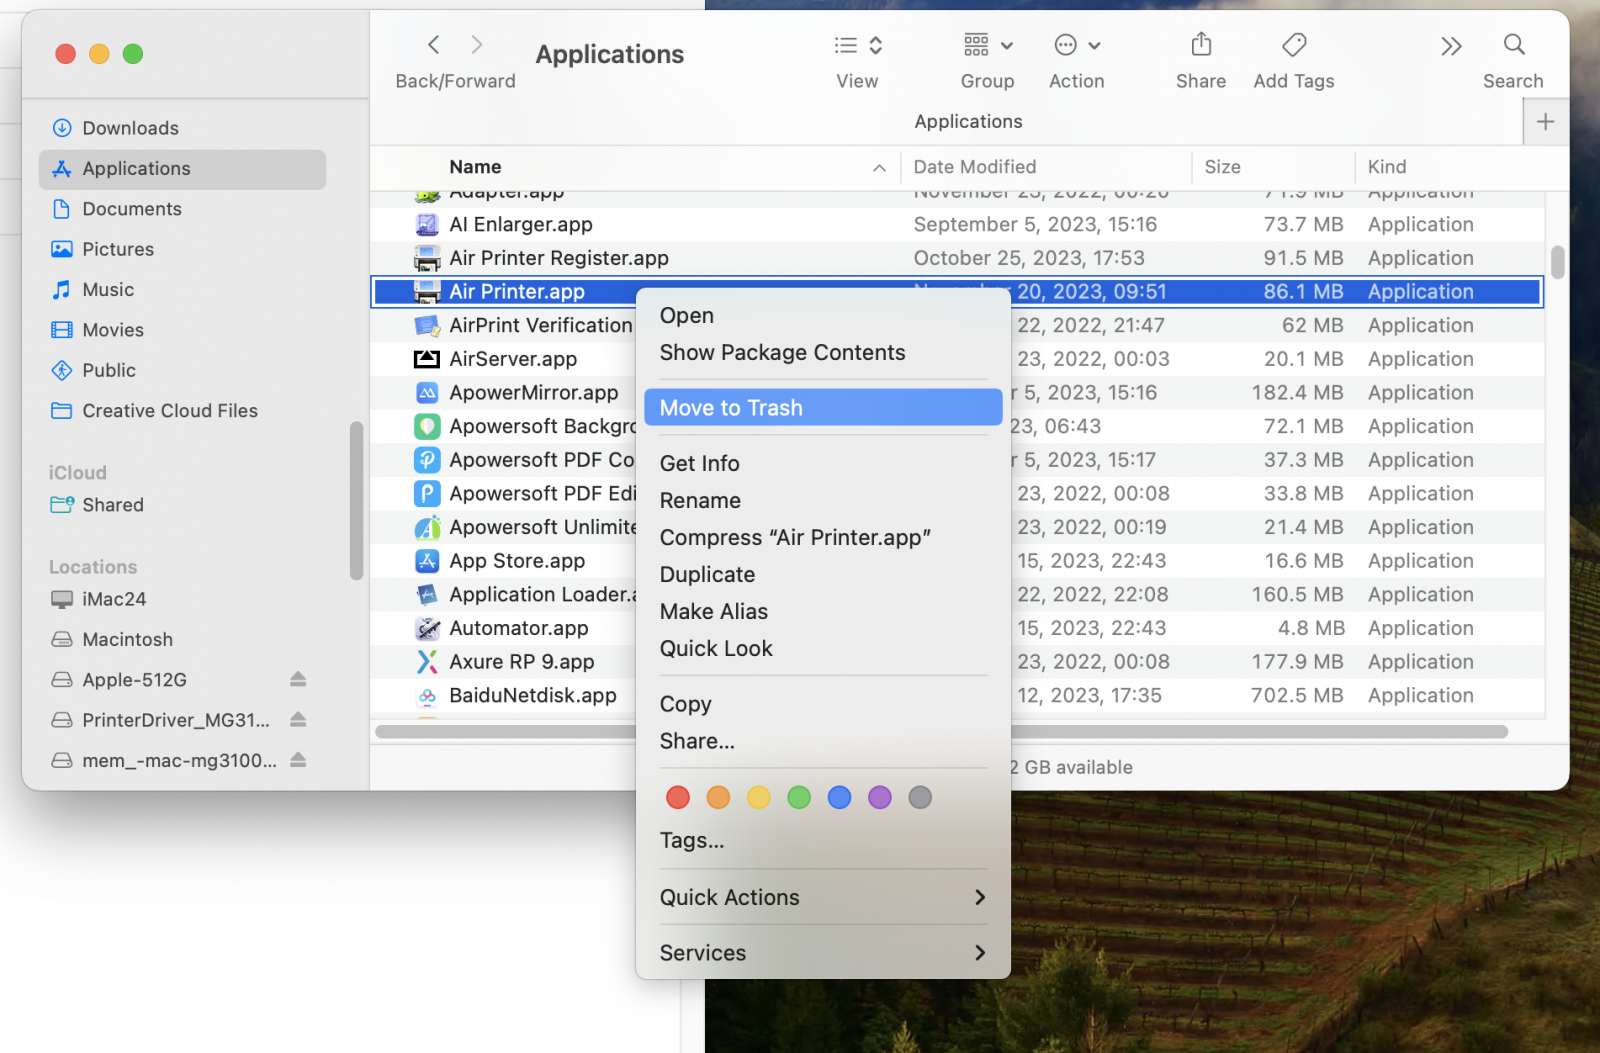Expand hidden toolbar items via double chevron

tap(1451, 46)
